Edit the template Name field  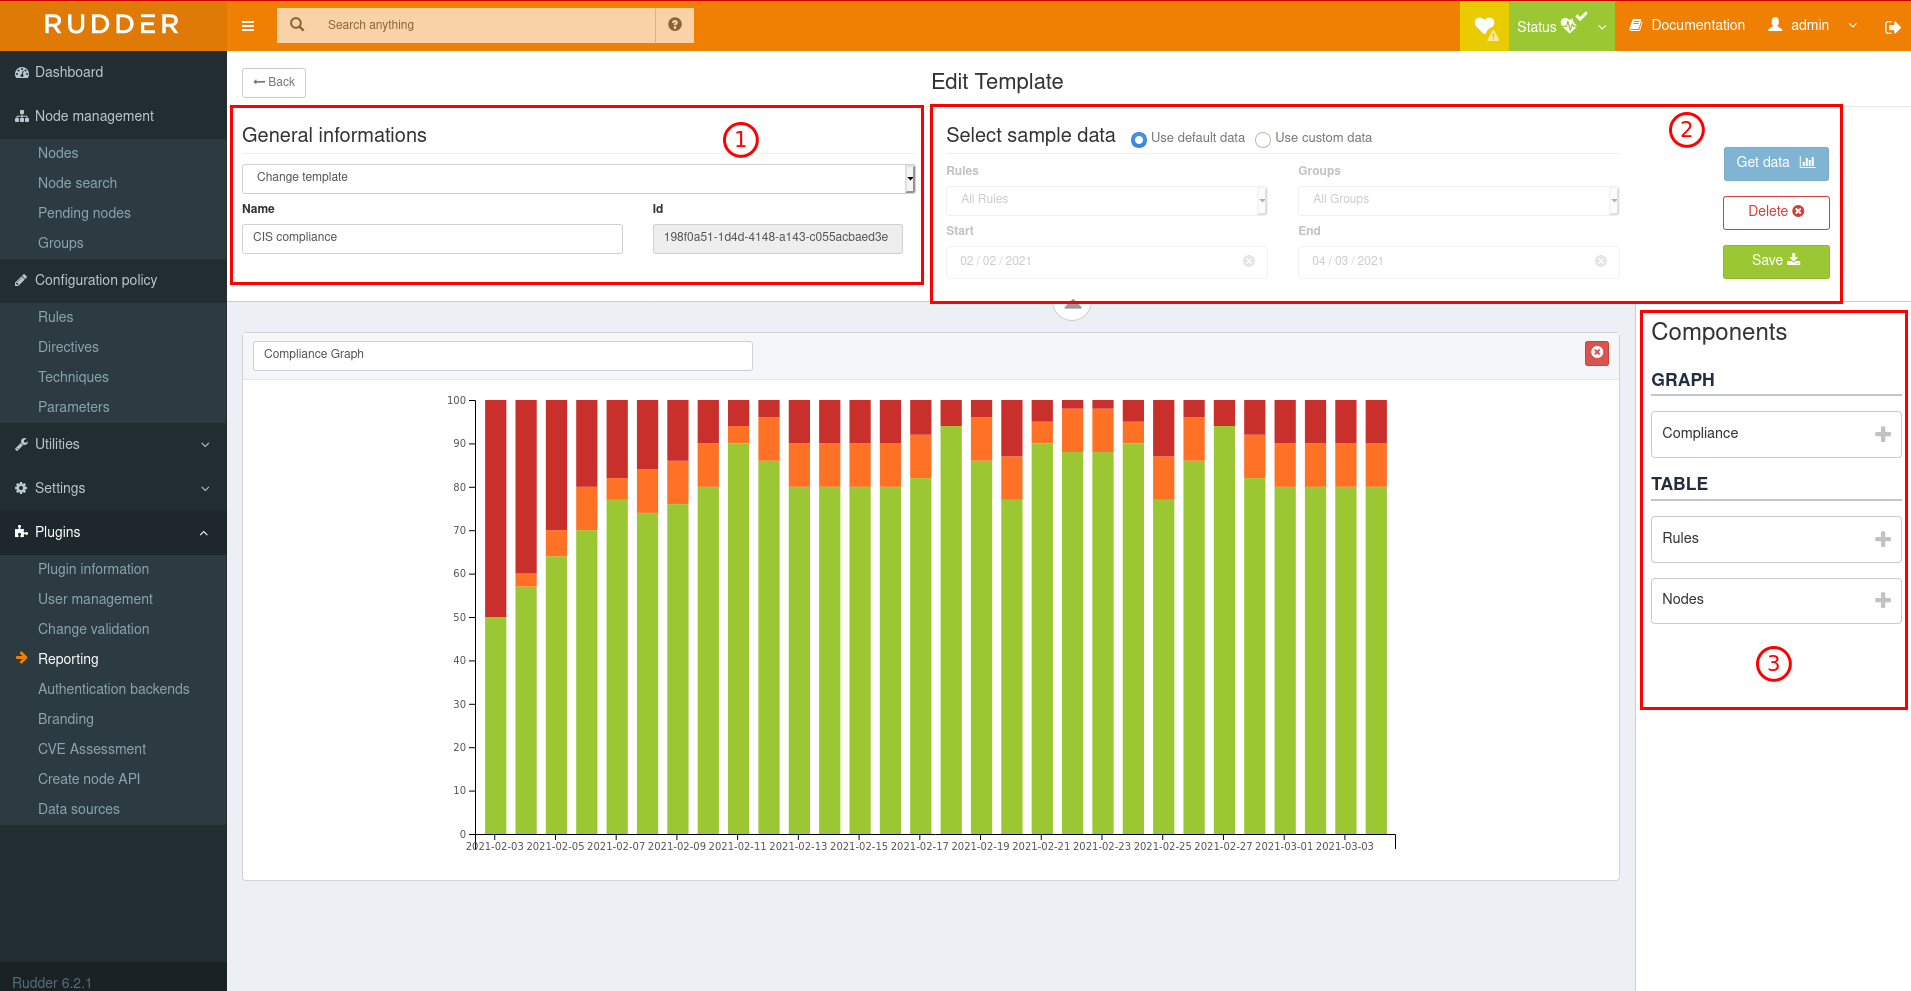point(432,238)
